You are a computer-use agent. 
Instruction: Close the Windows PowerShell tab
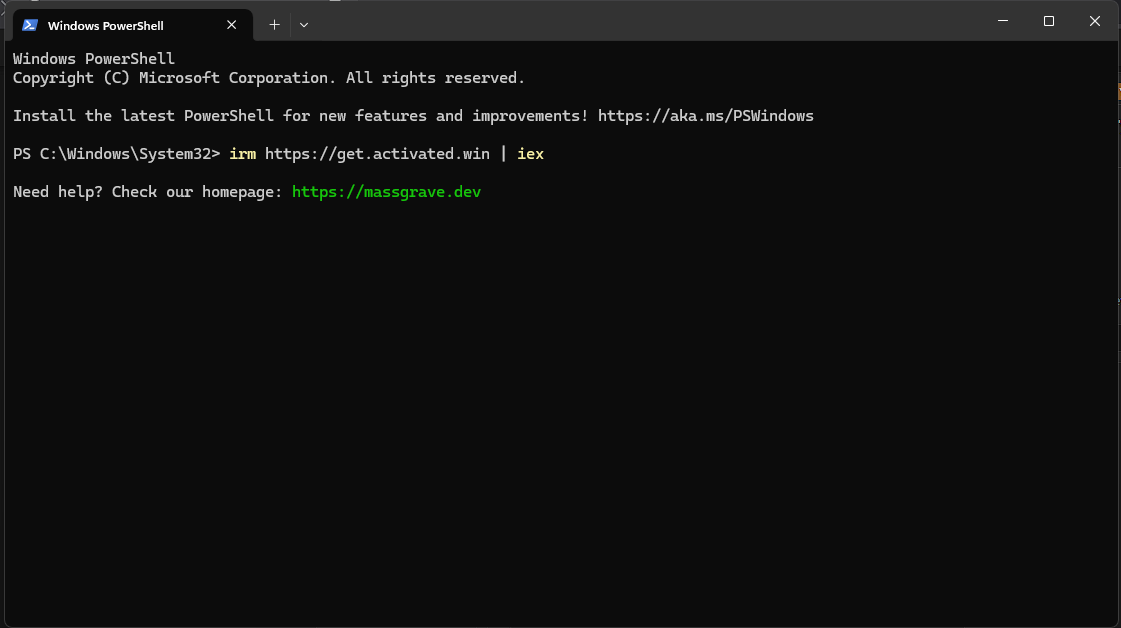click(x=232, y=25)
